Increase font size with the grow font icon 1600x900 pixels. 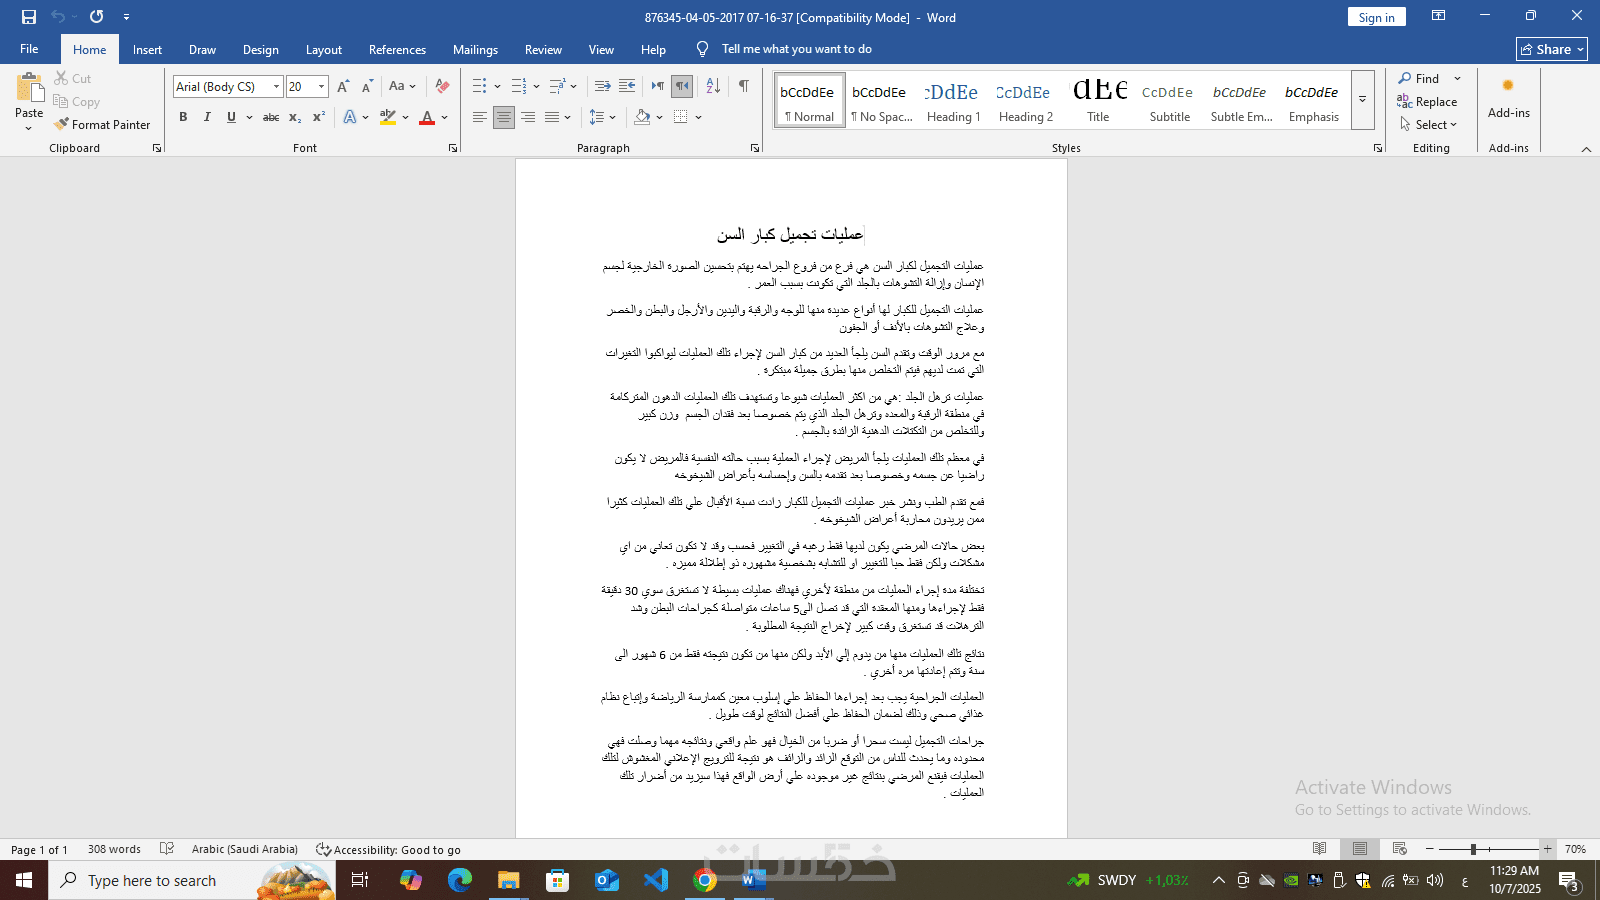point(343,87)
